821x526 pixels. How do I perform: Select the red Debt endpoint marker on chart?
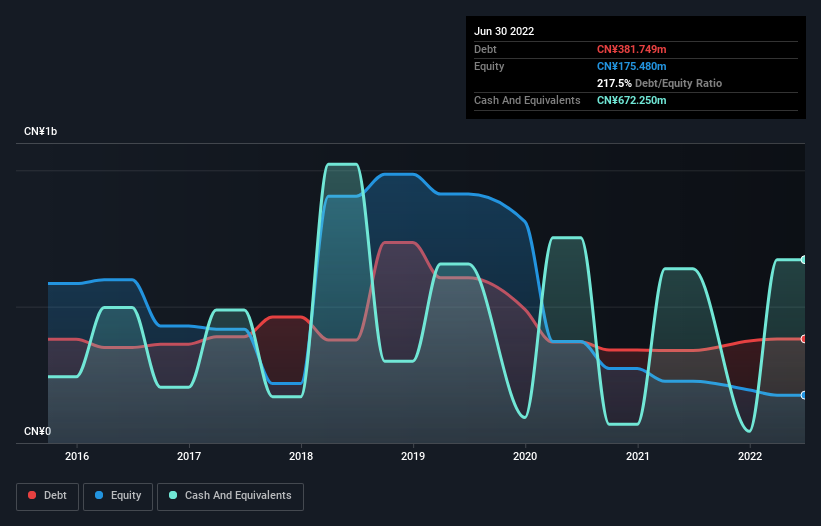pyautogui.click(x=804, y=339)
